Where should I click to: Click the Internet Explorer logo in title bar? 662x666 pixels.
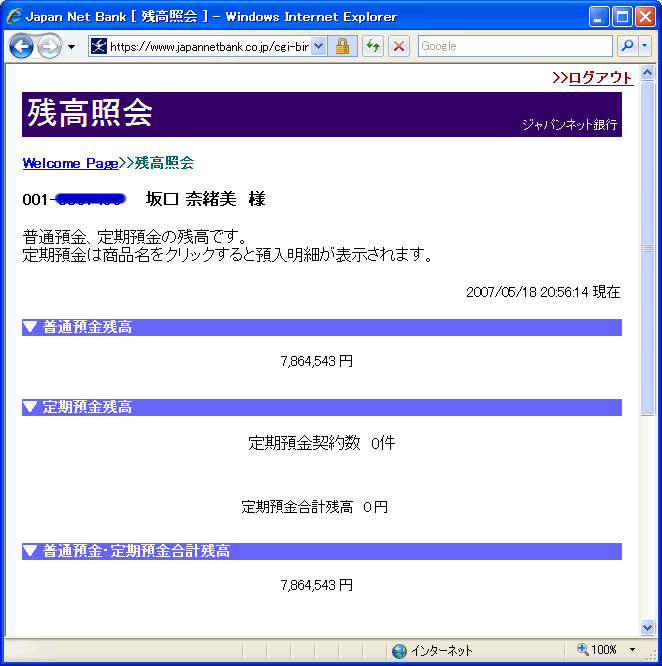(x=14, y=16)
